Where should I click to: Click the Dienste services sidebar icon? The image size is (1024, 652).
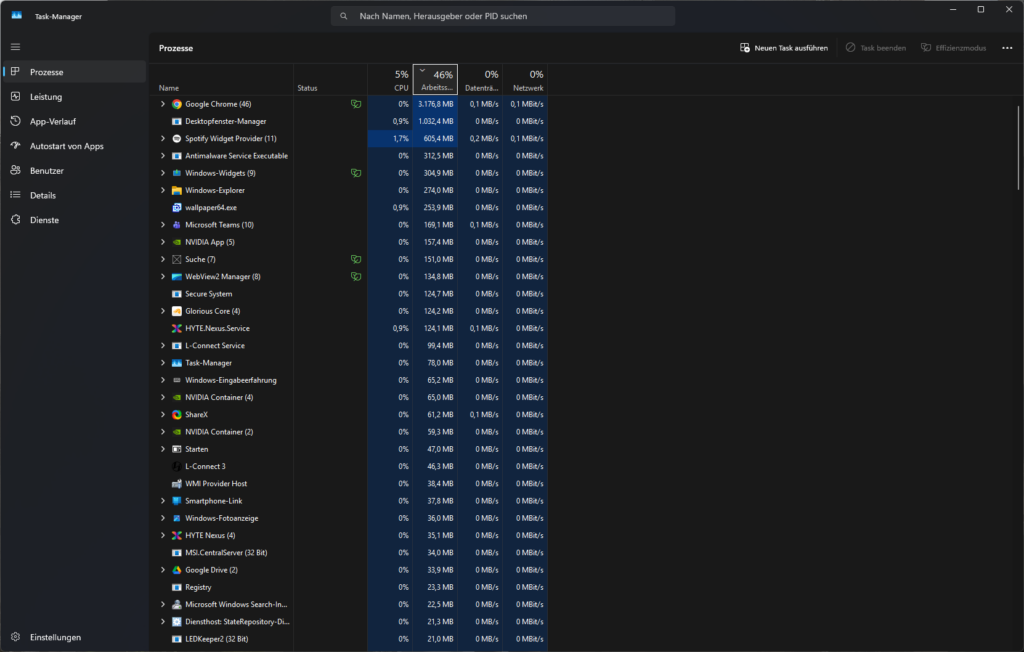click(16, 220)
